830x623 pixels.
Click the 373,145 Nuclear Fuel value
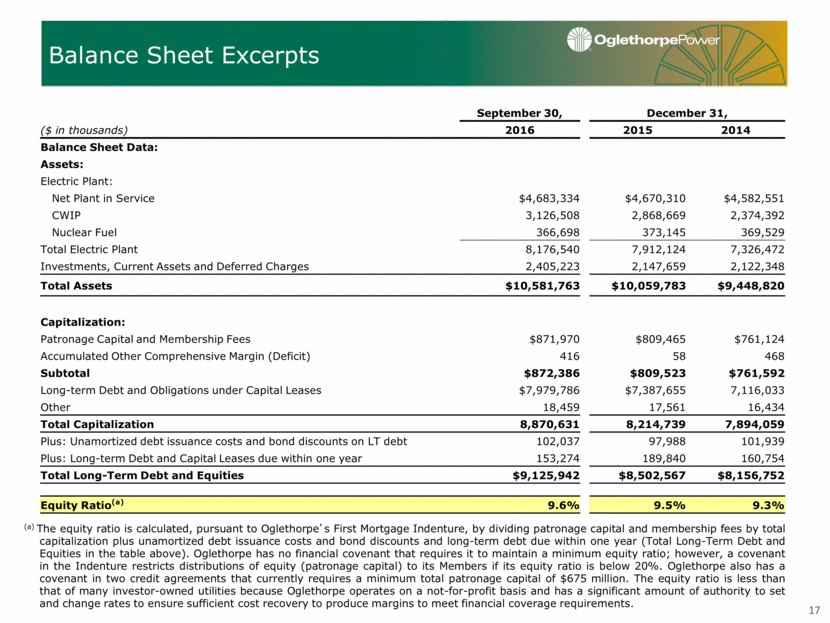(x=664, y=232)
